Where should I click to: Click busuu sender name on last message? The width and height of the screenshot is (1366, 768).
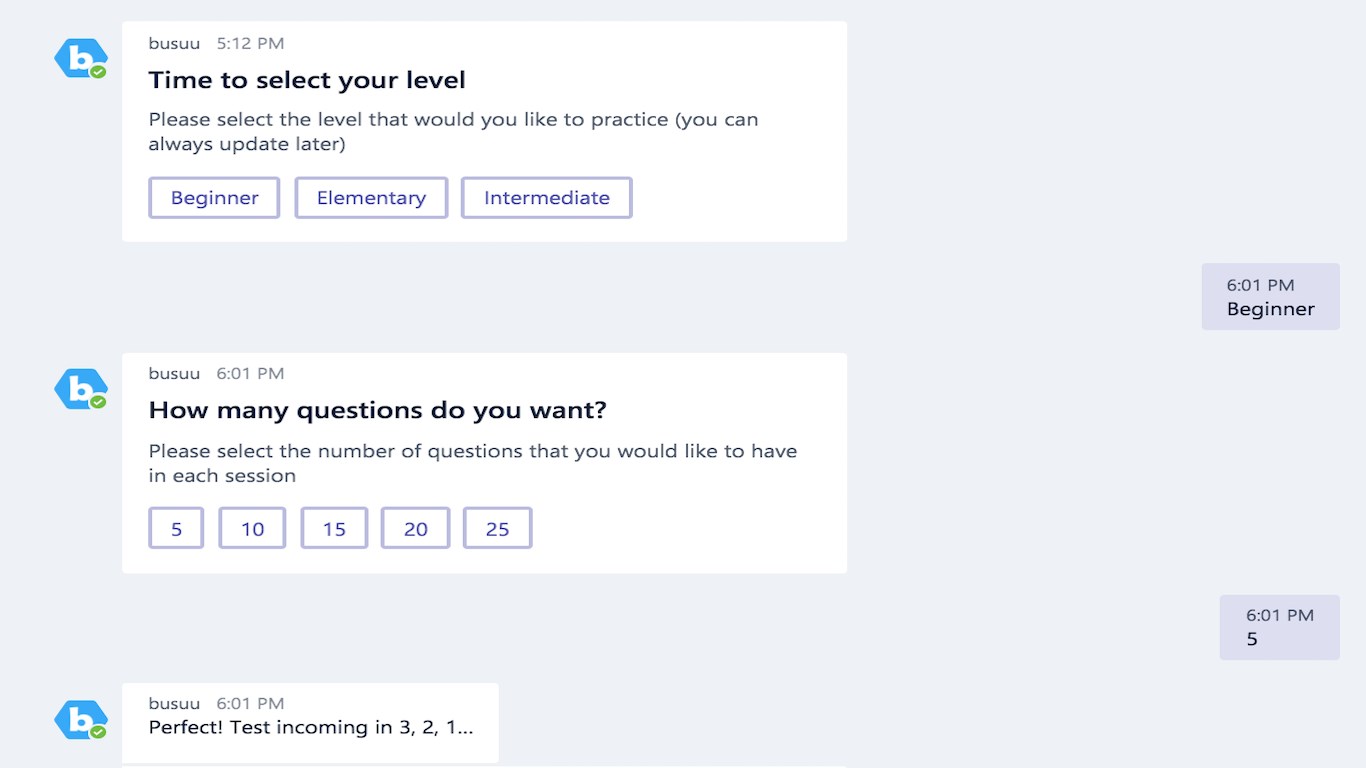[174, 703]
